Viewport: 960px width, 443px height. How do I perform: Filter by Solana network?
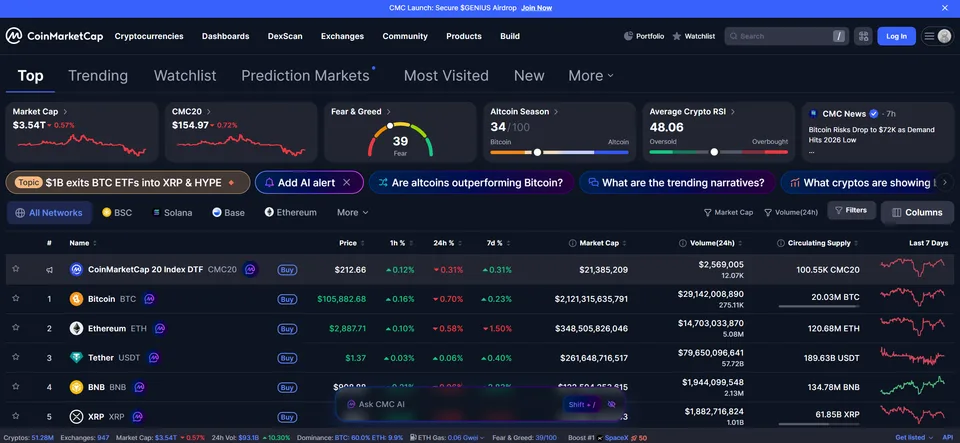[x=171, y=212]
